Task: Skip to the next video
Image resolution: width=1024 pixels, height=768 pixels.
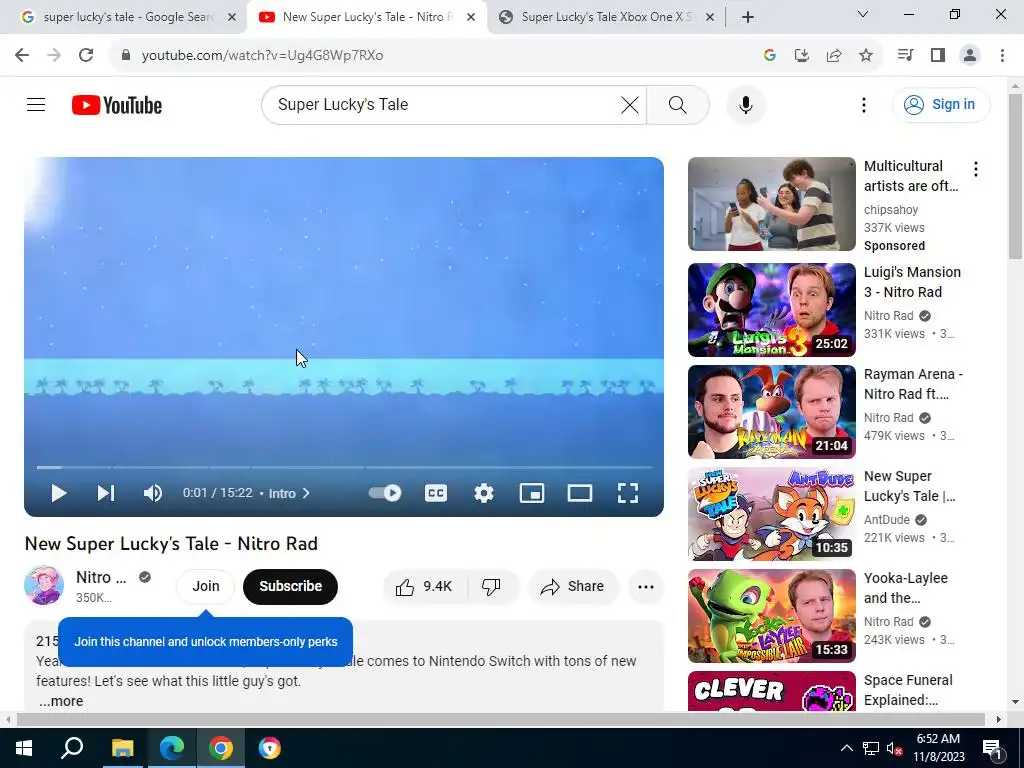Action: click(x=106, y=493)
